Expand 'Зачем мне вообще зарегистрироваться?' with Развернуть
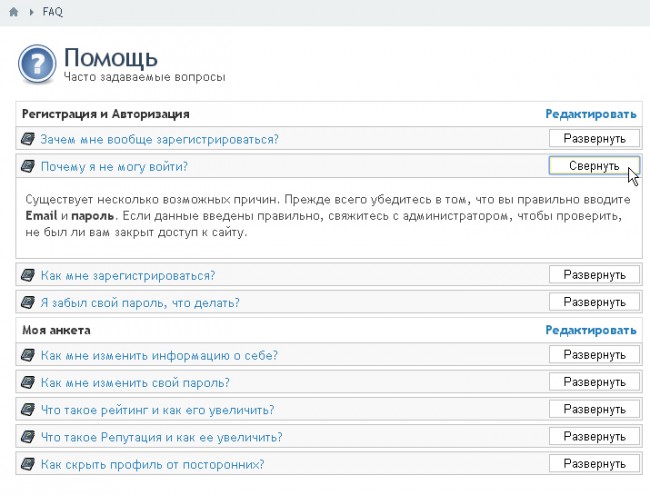This screenshot has width=650, height=495. coord(594,139)
